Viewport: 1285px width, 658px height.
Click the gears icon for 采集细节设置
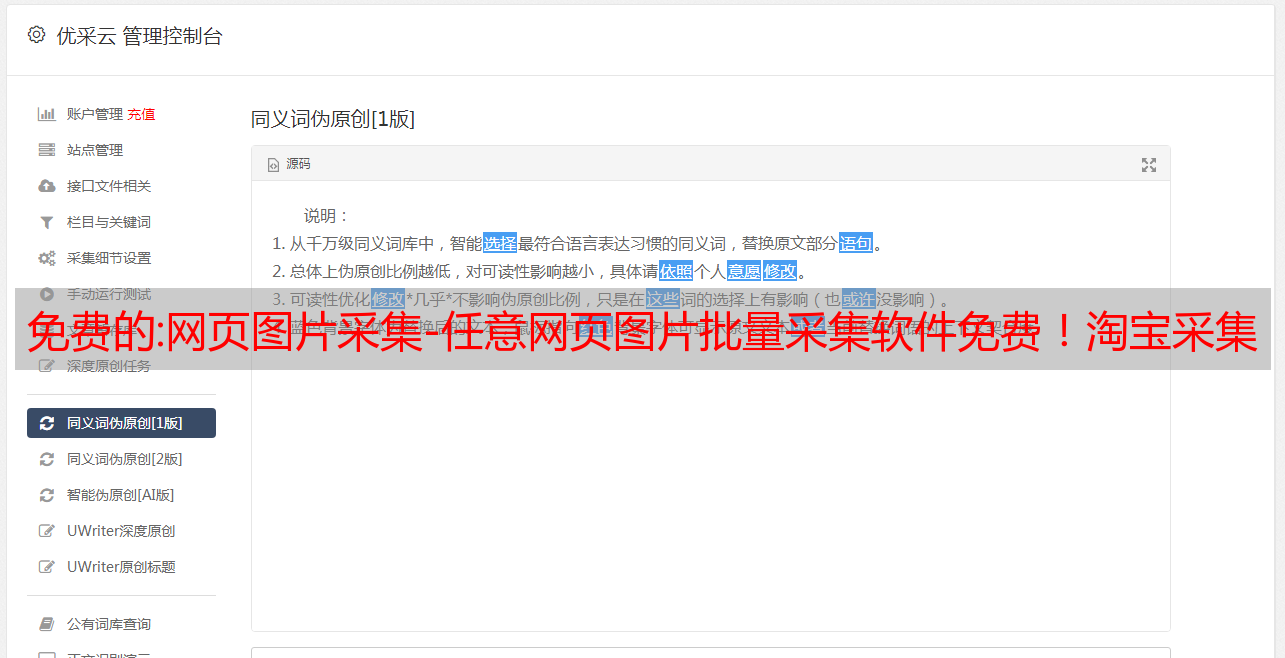(x=46, y=258)
